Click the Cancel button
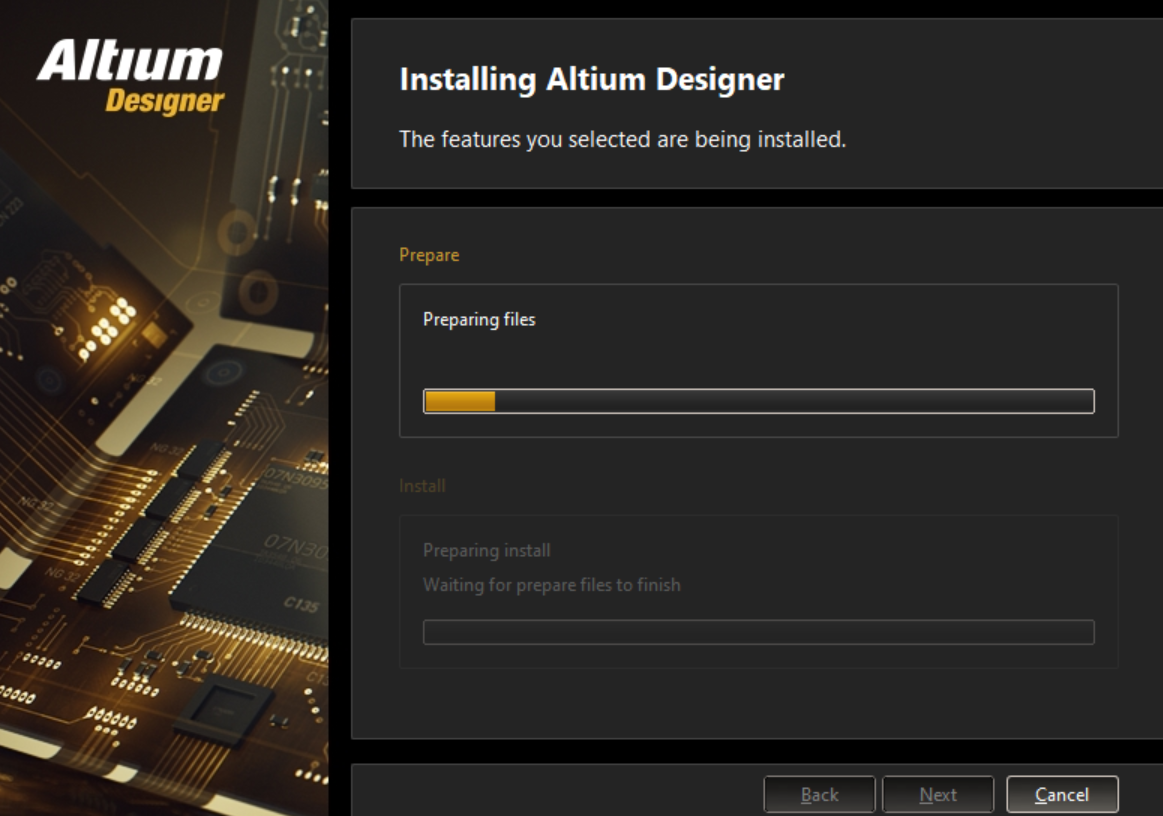Image resolution: width=1163 pixels, height=816 pixels. click(x=1062, y=794)
